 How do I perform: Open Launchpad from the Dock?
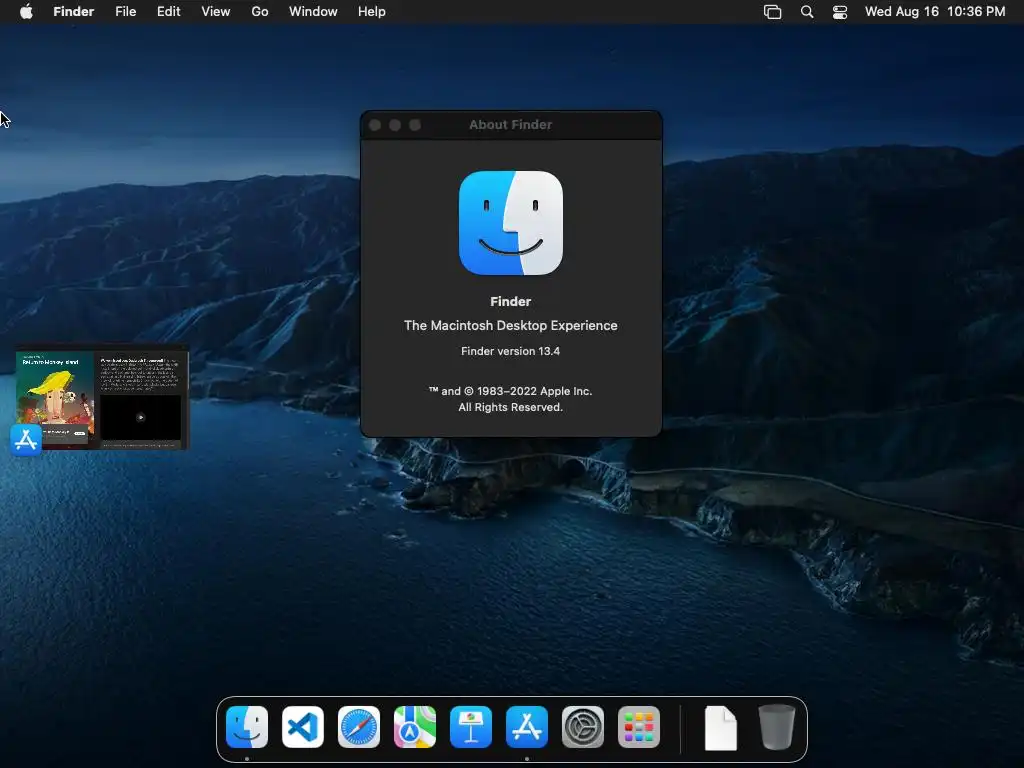[639, 727]
